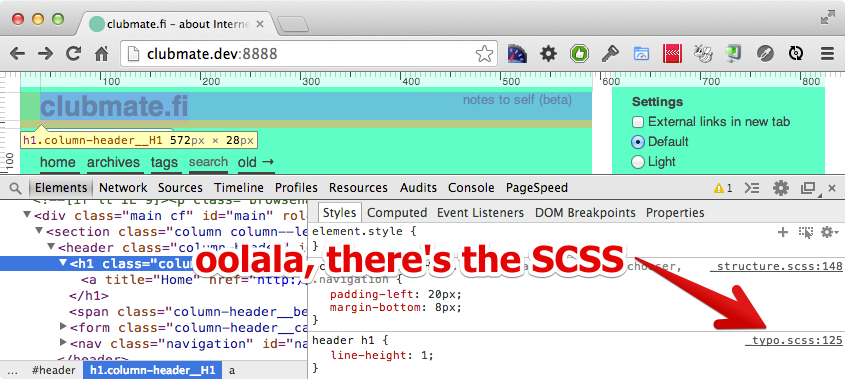Open the Computed styles tab

[x=397, y=213]
